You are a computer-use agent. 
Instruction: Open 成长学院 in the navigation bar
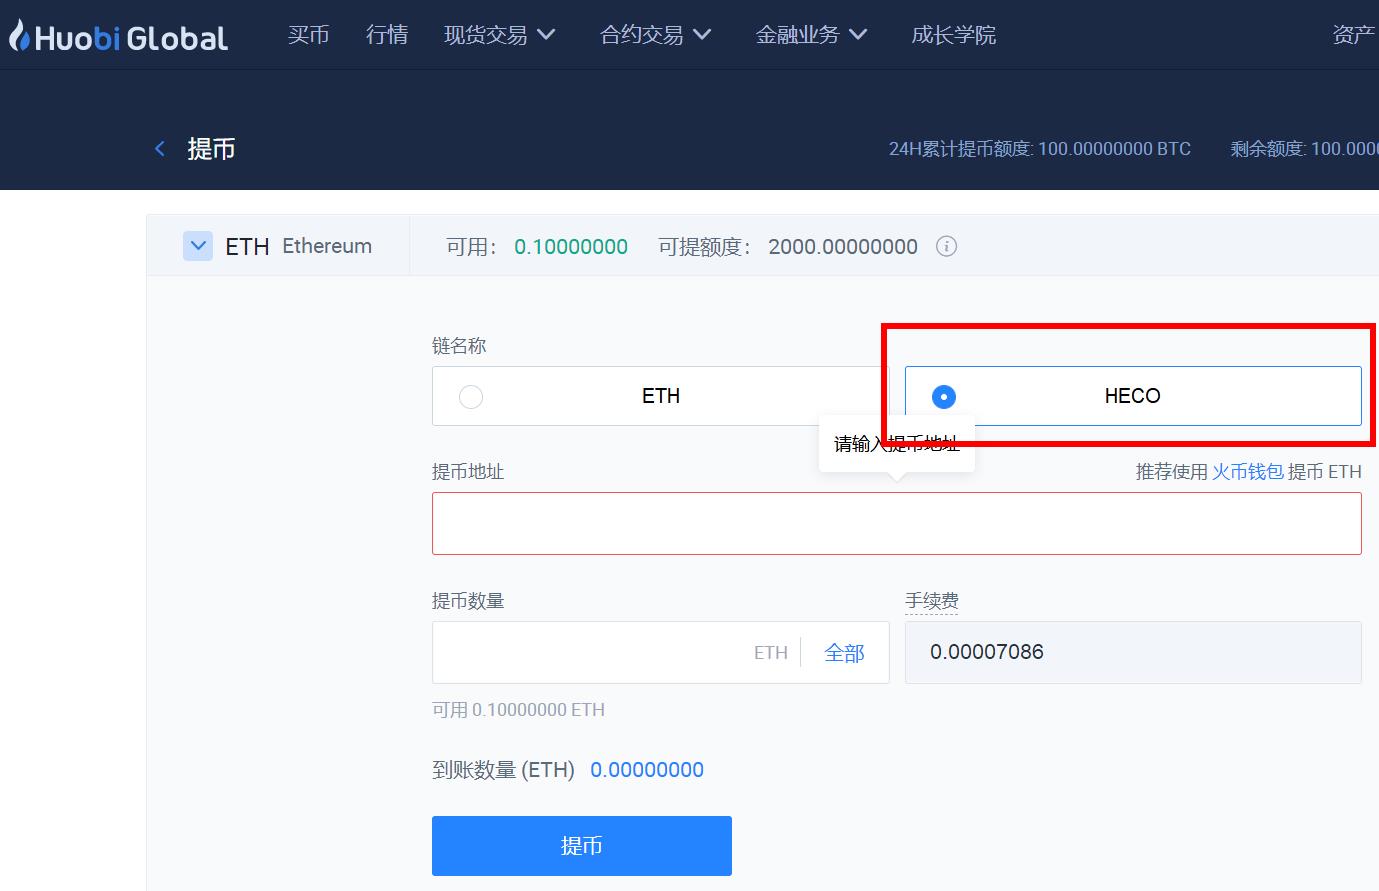pyautogui.click(x=953, y=35)
